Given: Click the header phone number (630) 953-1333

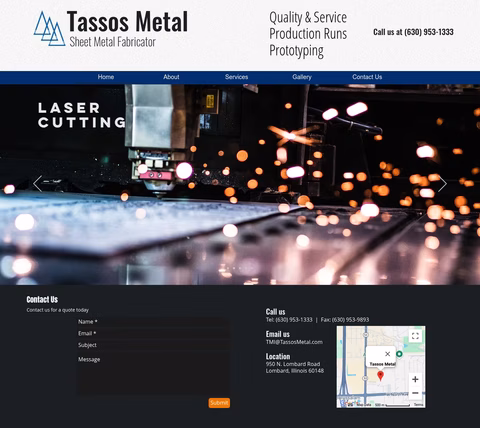Looking at the screenshot, I should 429,32.
